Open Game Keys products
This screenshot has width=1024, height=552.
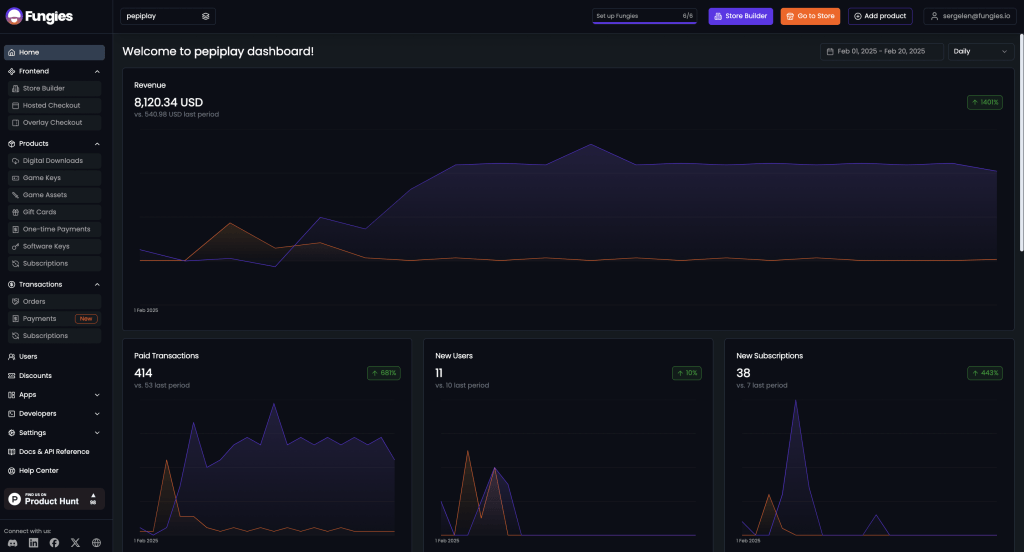coord(54,178)
